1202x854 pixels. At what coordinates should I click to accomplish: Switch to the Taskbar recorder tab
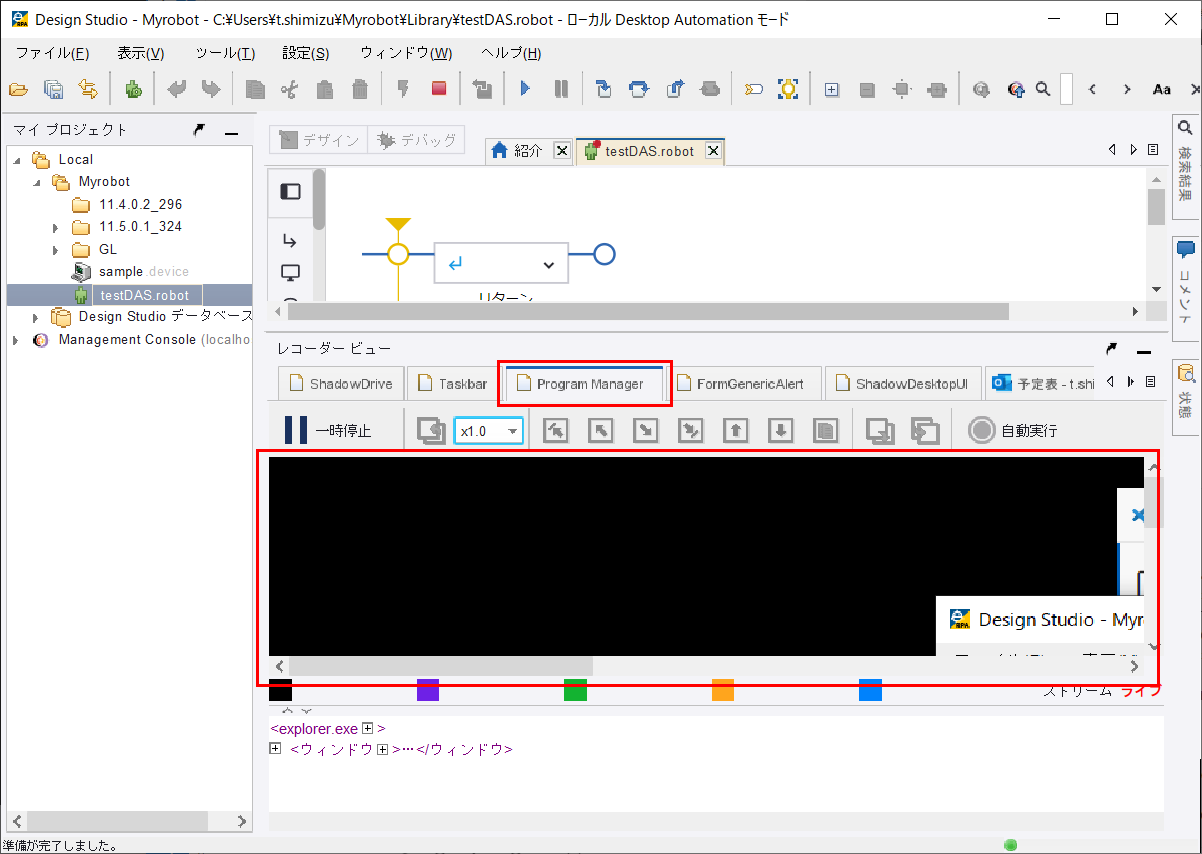452,384
